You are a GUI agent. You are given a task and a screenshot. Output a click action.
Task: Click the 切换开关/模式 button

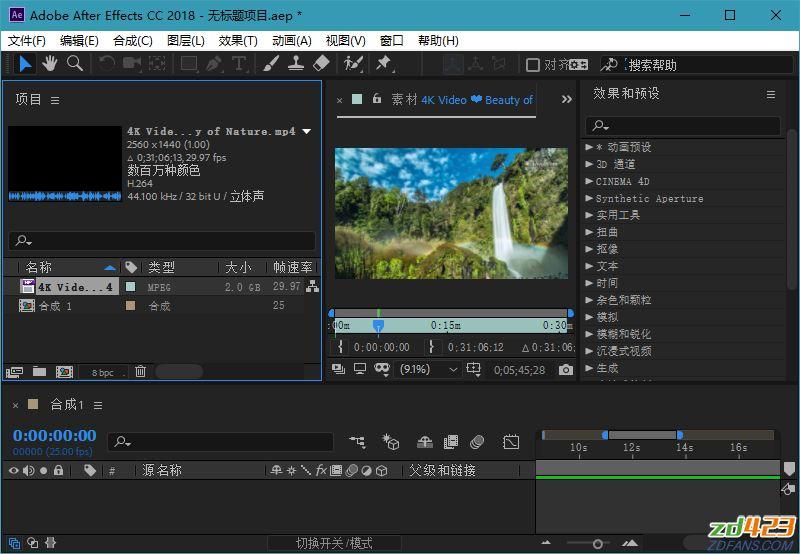(334, 543)
